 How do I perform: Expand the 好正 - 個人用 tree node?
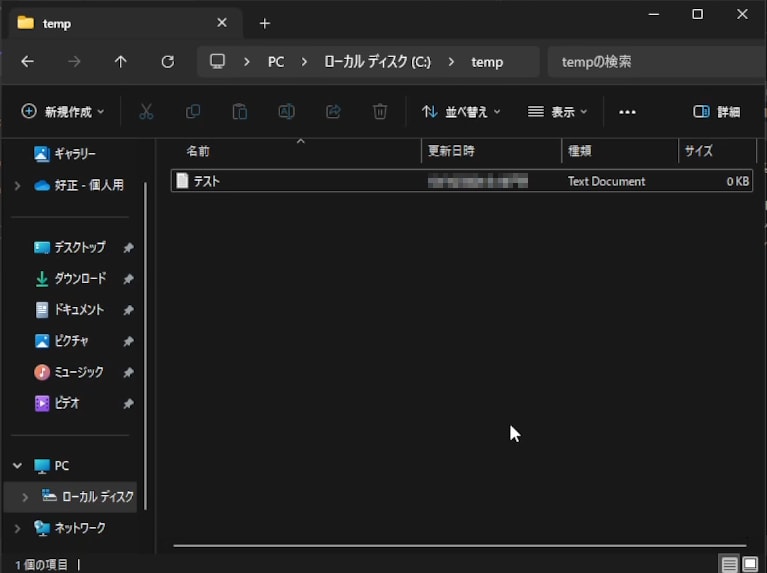[x=17, y=185]
